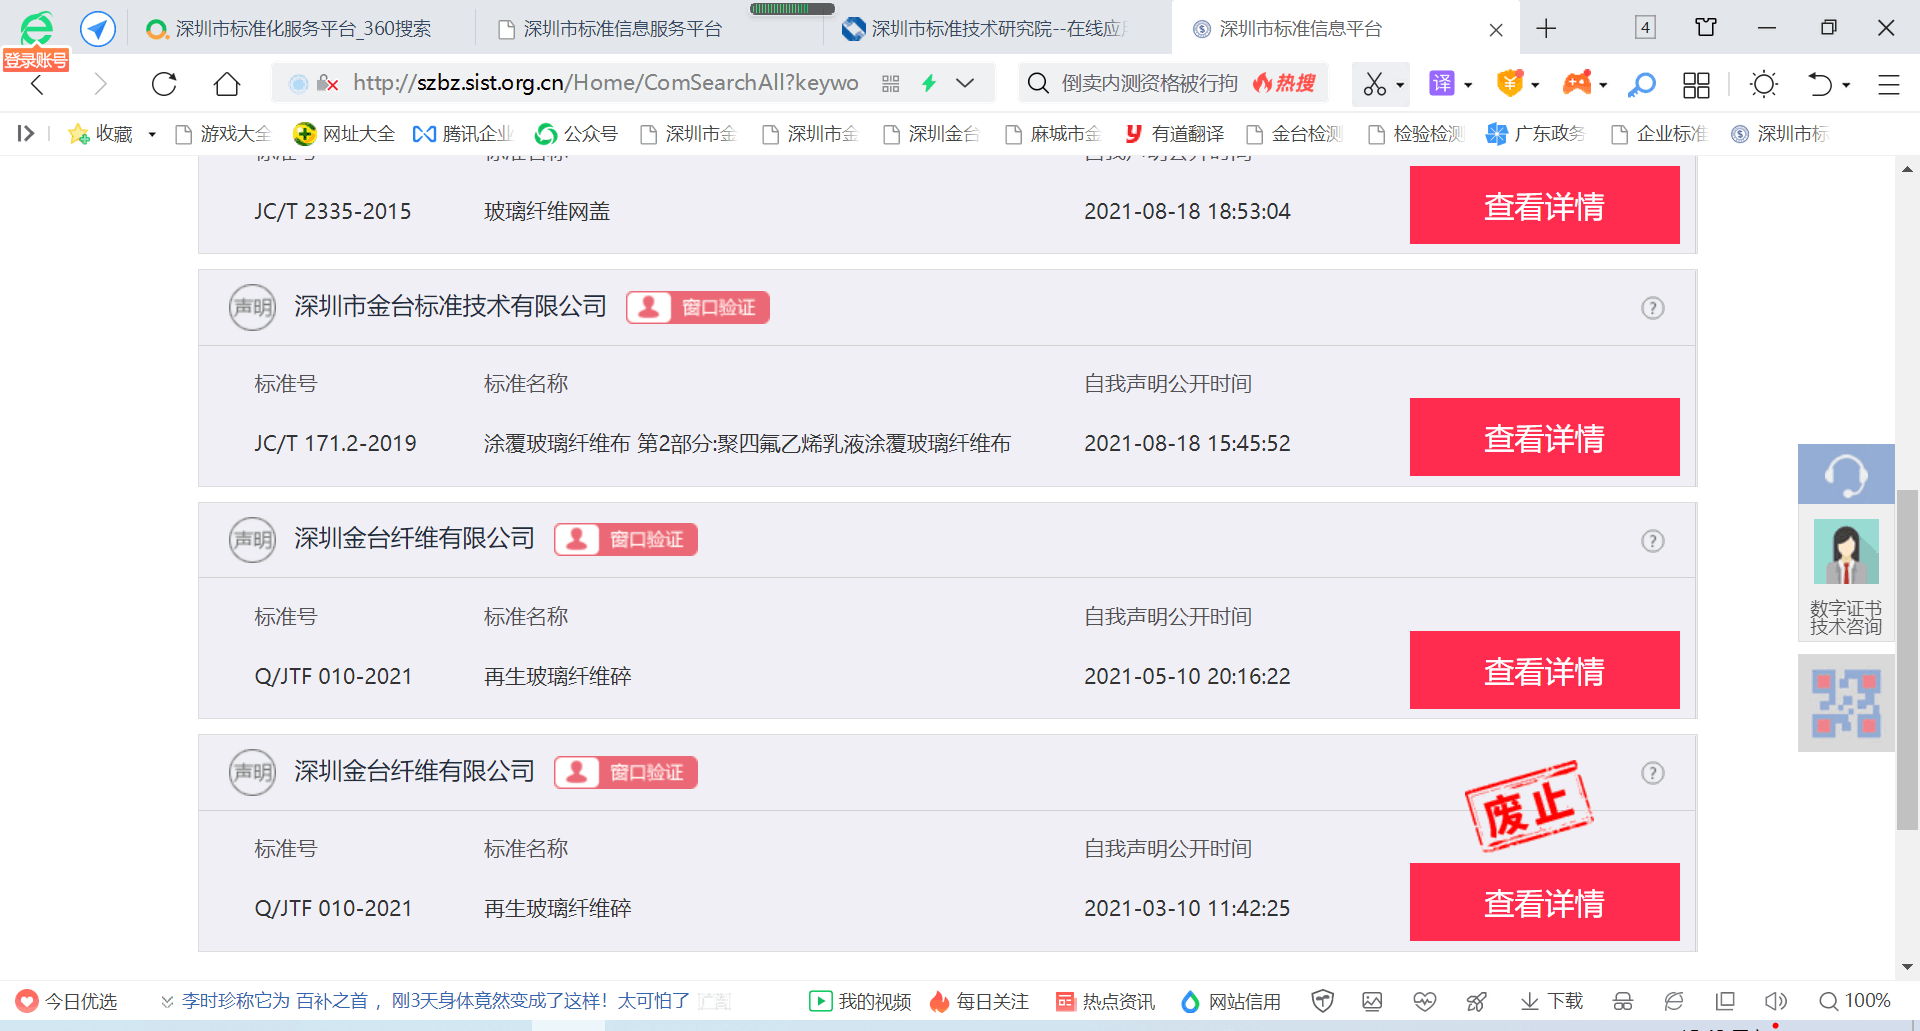Click lightning speed mode icon
1920x1031 pixels.
[929, 83]
